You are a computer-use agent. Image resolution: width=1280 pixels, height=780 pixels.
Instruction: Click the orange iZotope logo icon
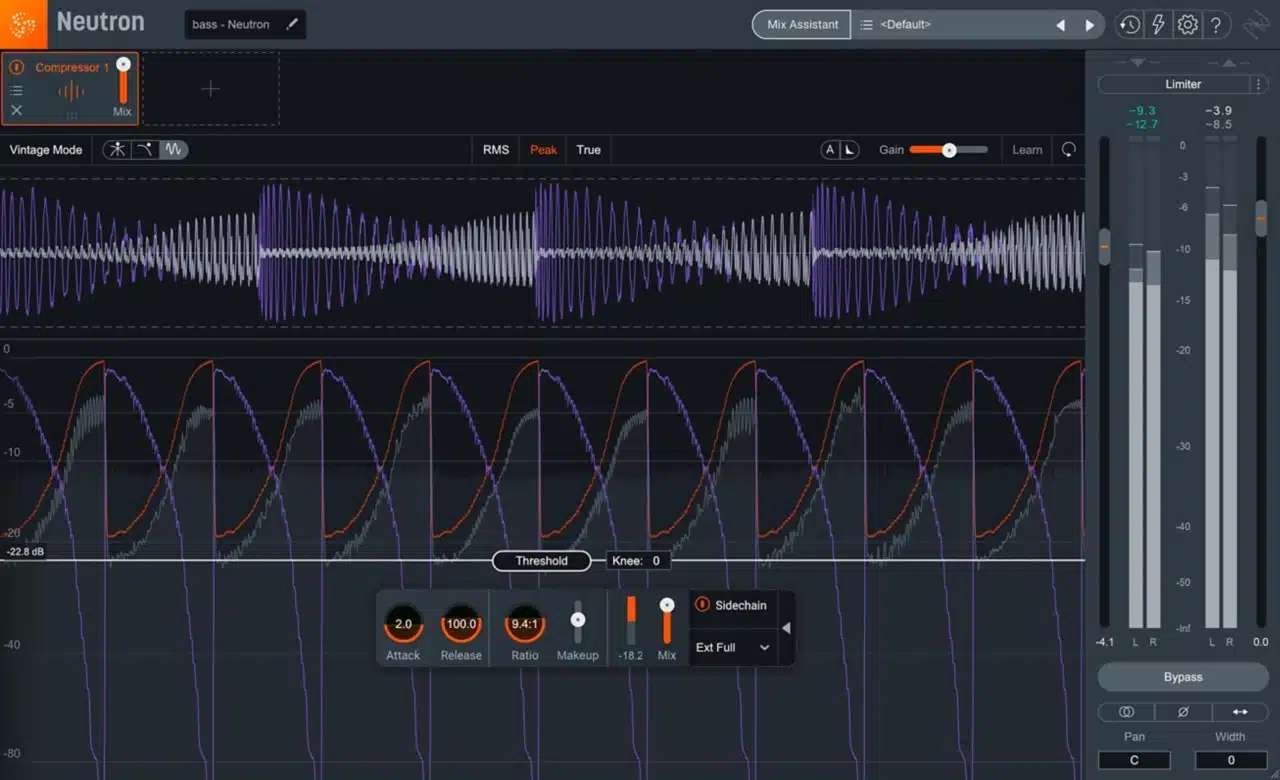pyautogui.click(x=23, y=23)
